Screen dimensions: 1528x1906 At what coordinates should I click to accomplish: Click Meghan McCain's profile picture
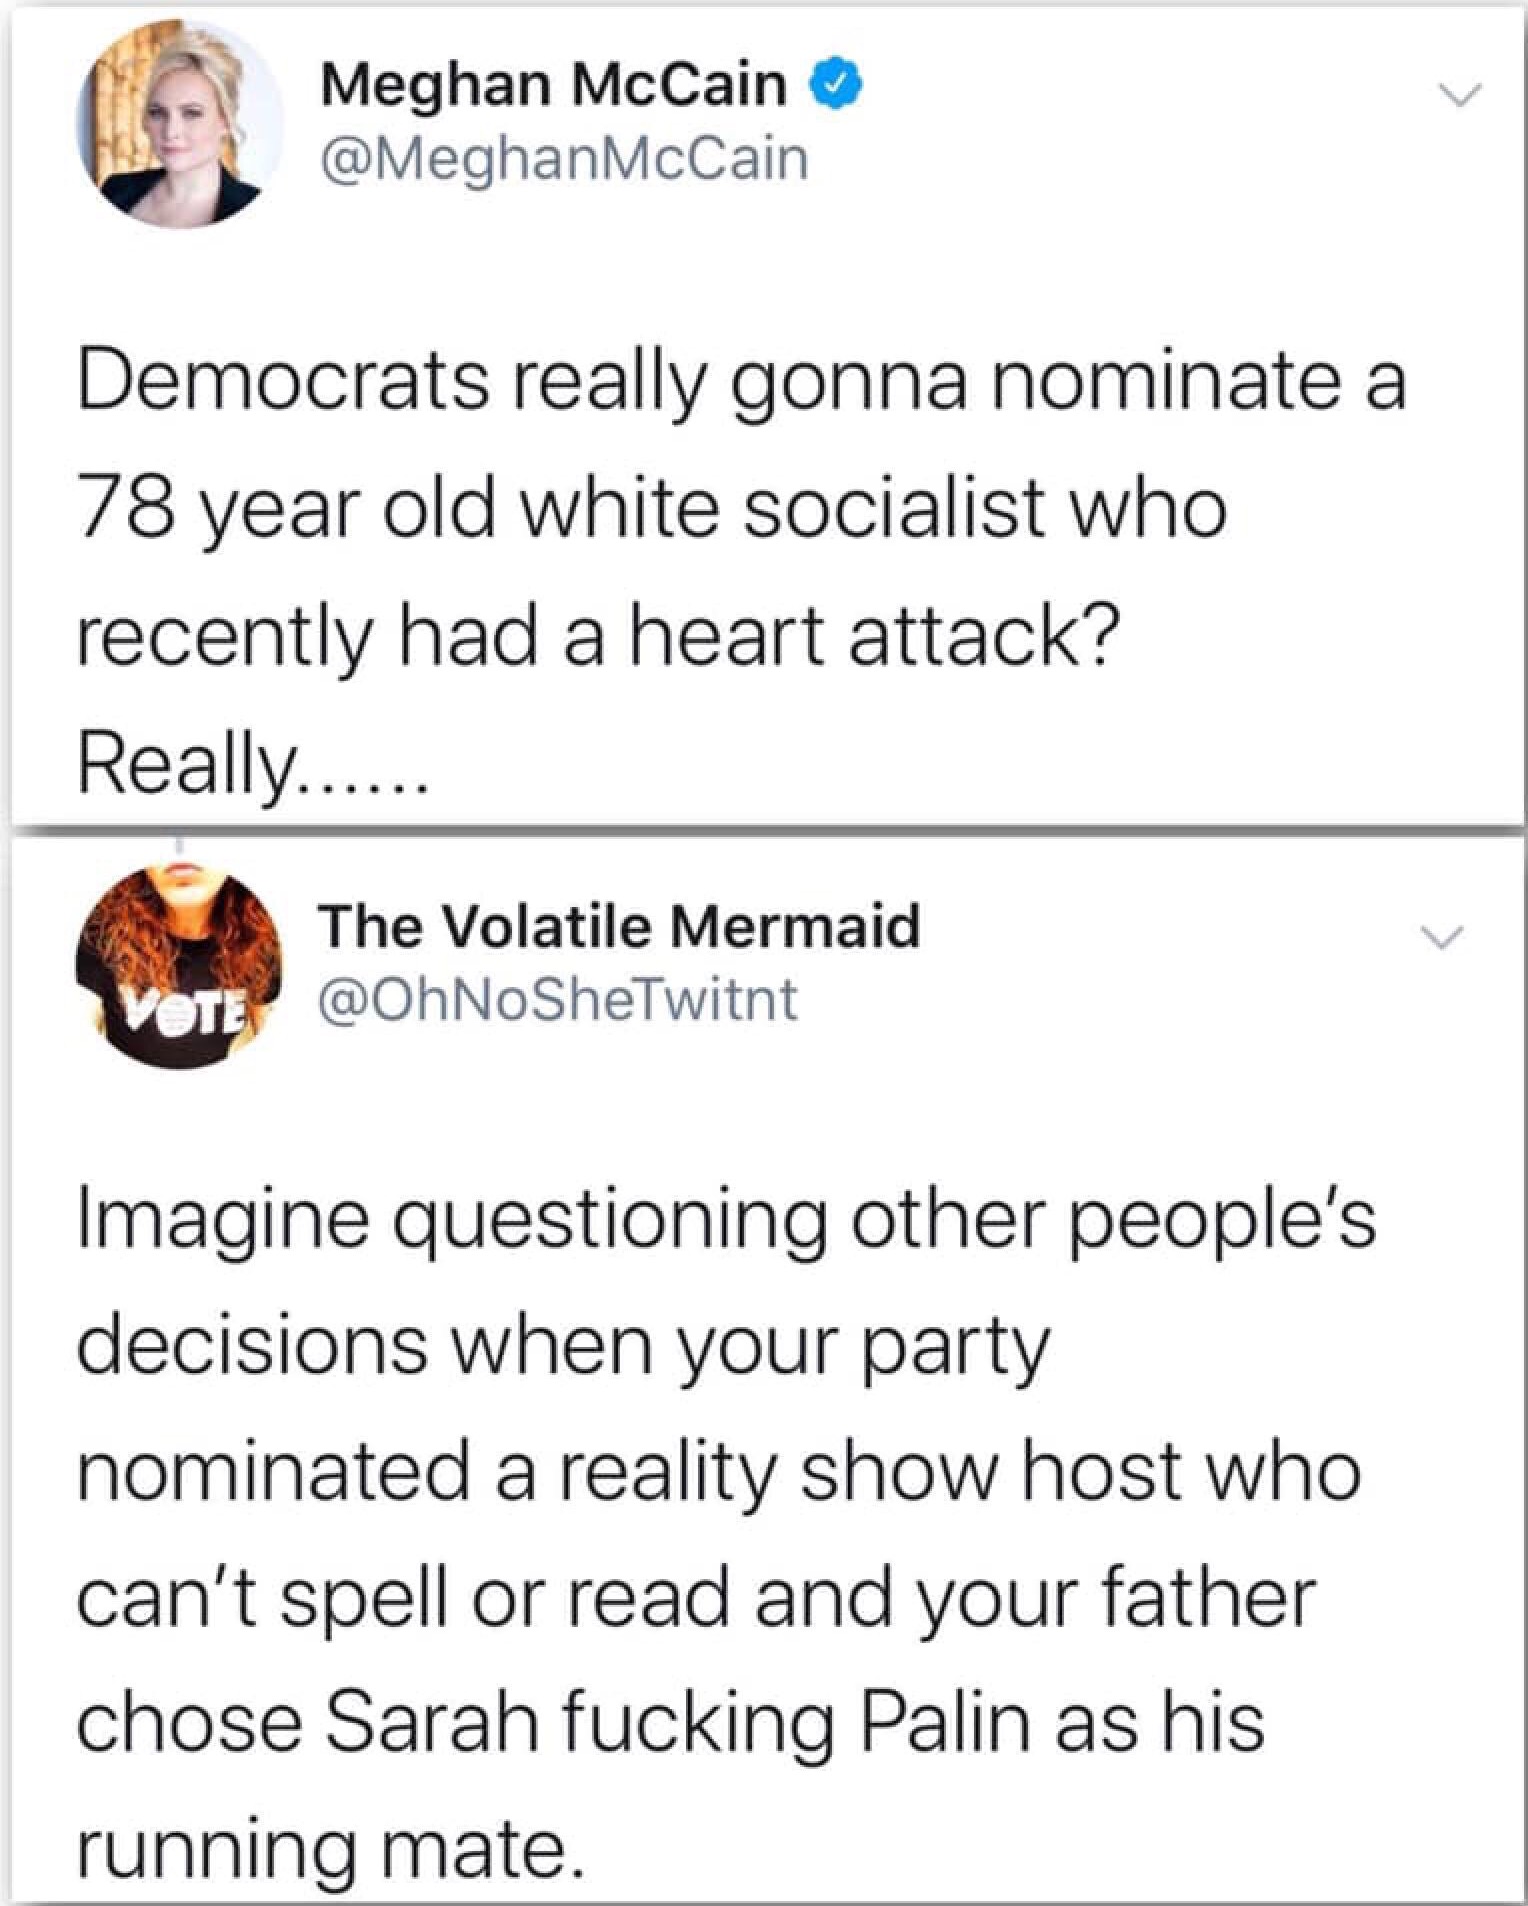[x=180, y=124]
